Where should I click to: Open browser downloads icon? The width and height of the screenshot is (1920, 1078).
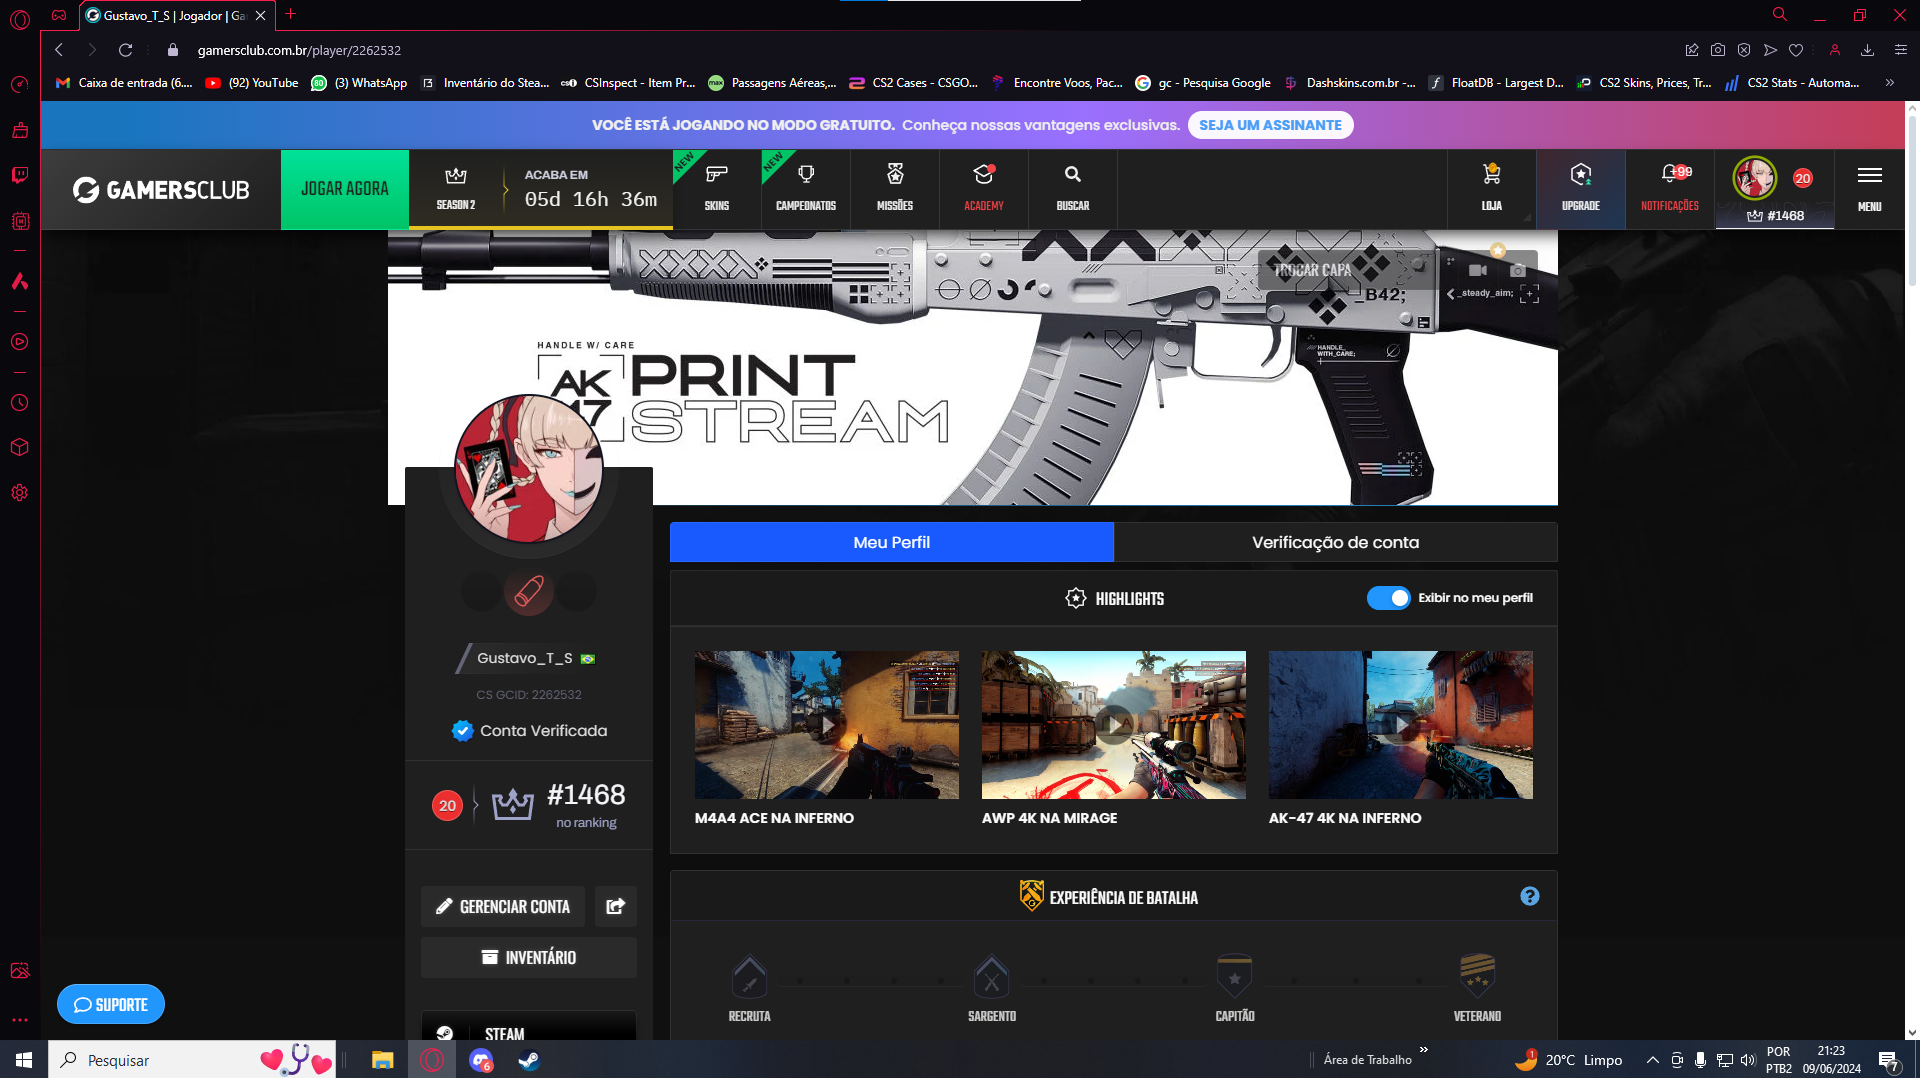point(1867,50)
